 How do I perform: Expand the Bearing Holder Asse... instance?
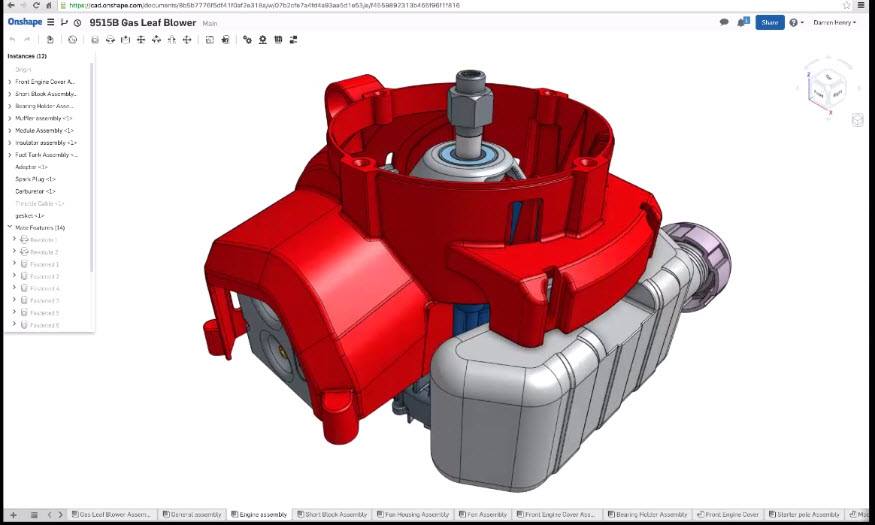point(9,106)
